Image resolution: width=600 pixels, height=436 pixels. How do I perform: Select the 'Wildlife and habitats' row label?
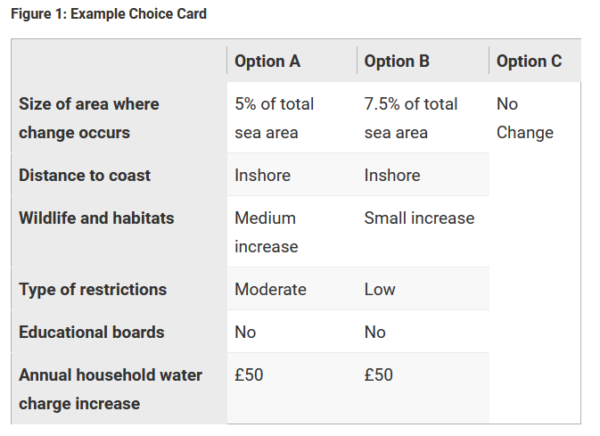pos(96,217)
